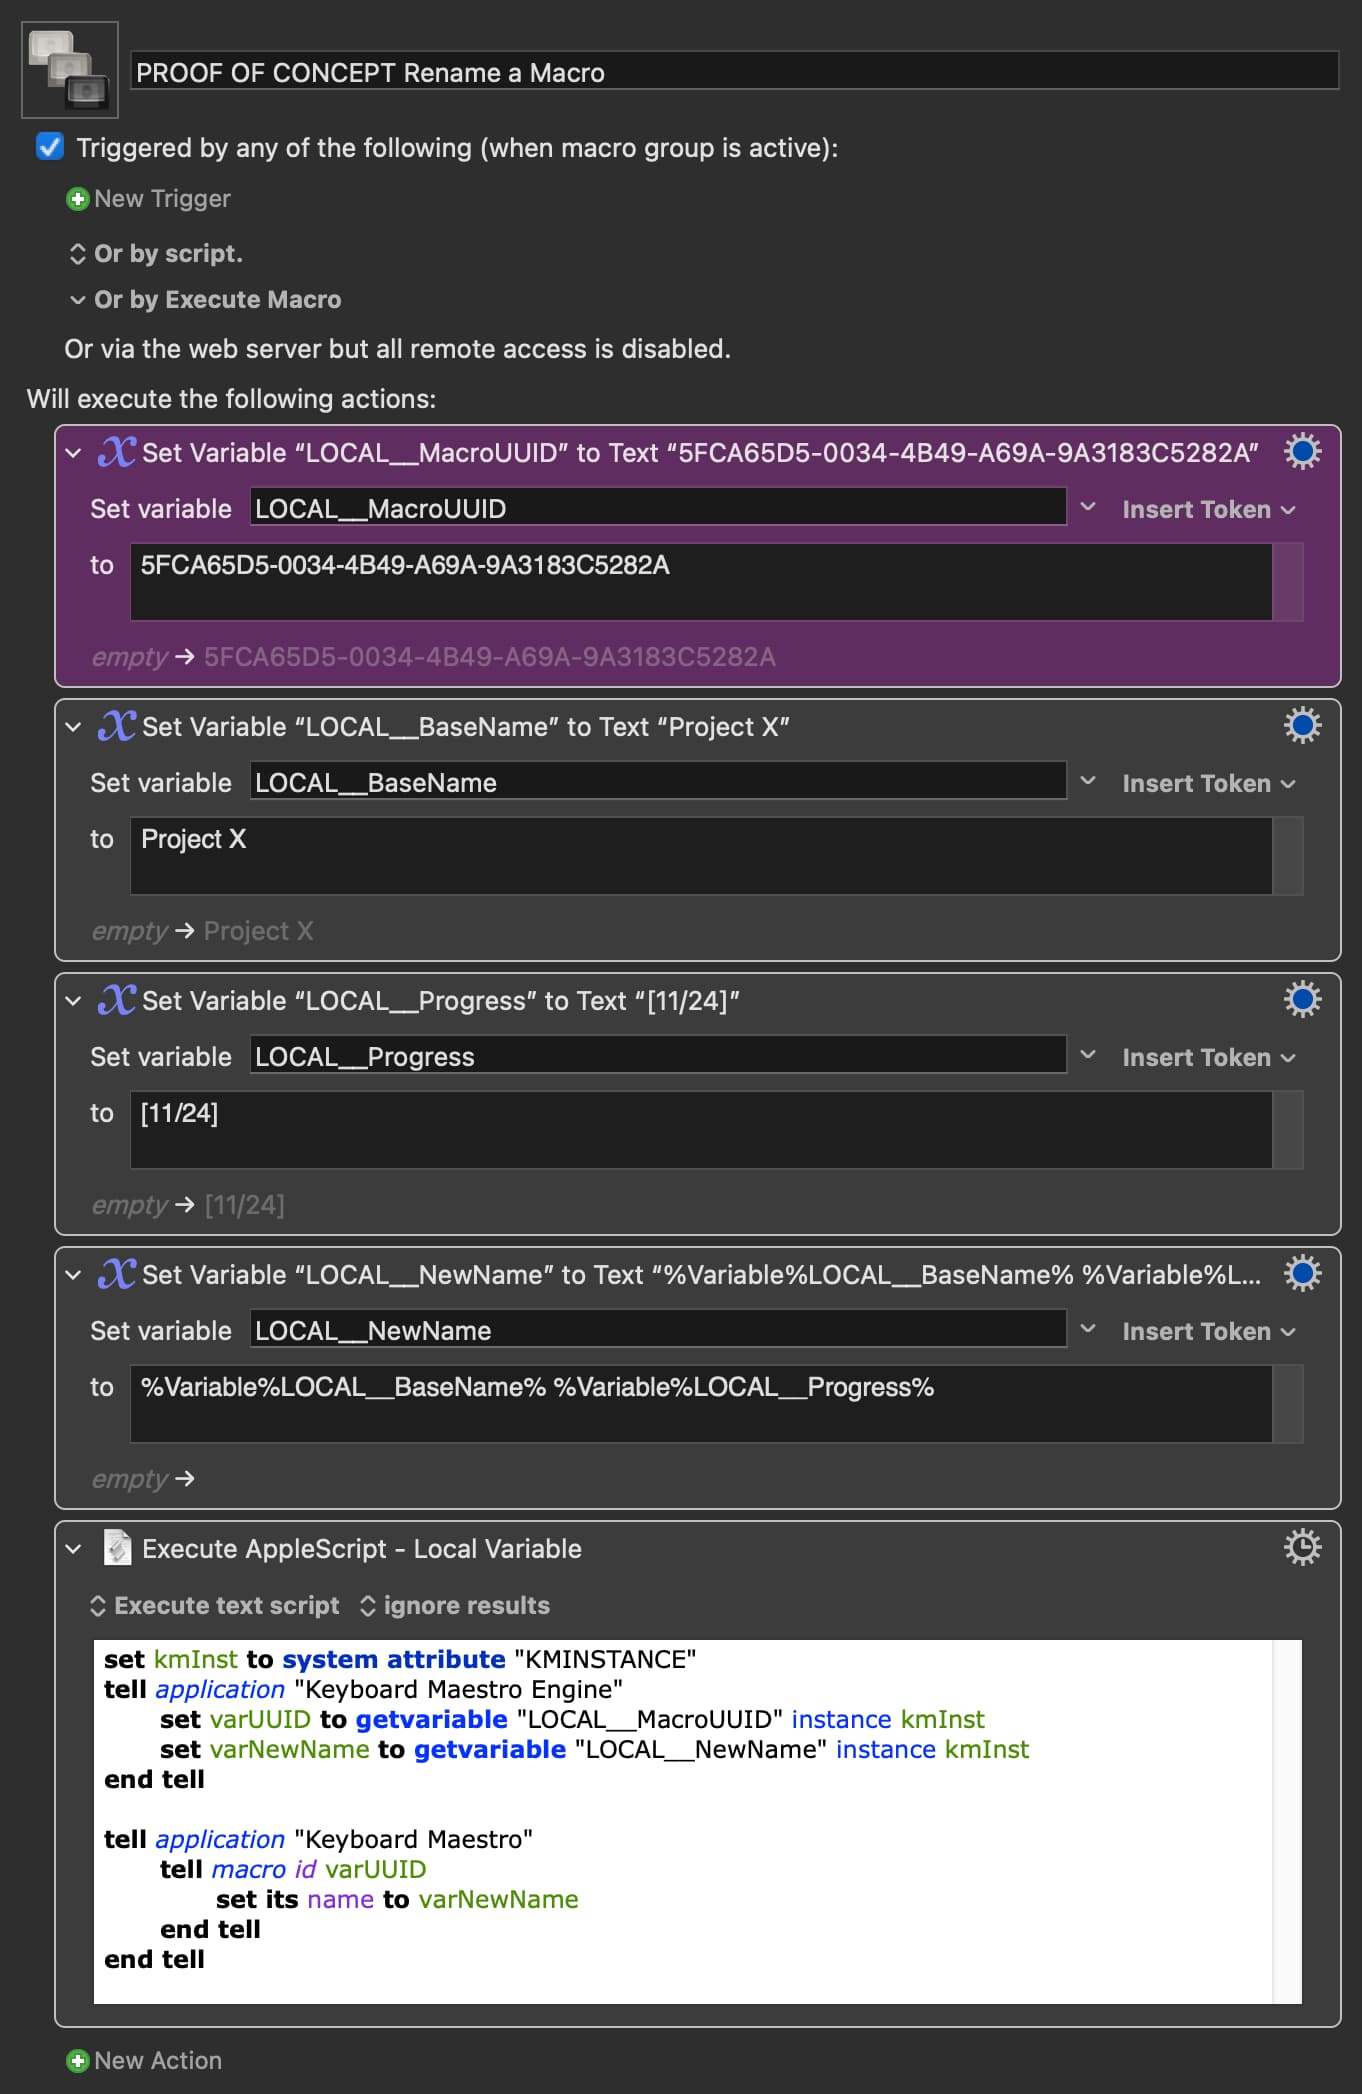Open Insert Token menu in MacroUUID action
Viewport: 1362px width, 2094px height.
click(x=1208, y=509)
